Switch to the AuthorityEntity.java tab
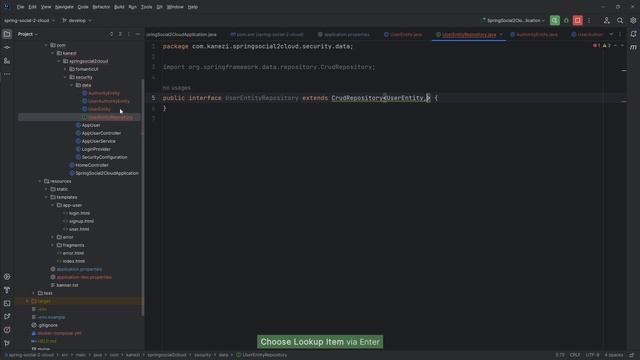Screen dimensions: 640x360 tap(533, 35)
